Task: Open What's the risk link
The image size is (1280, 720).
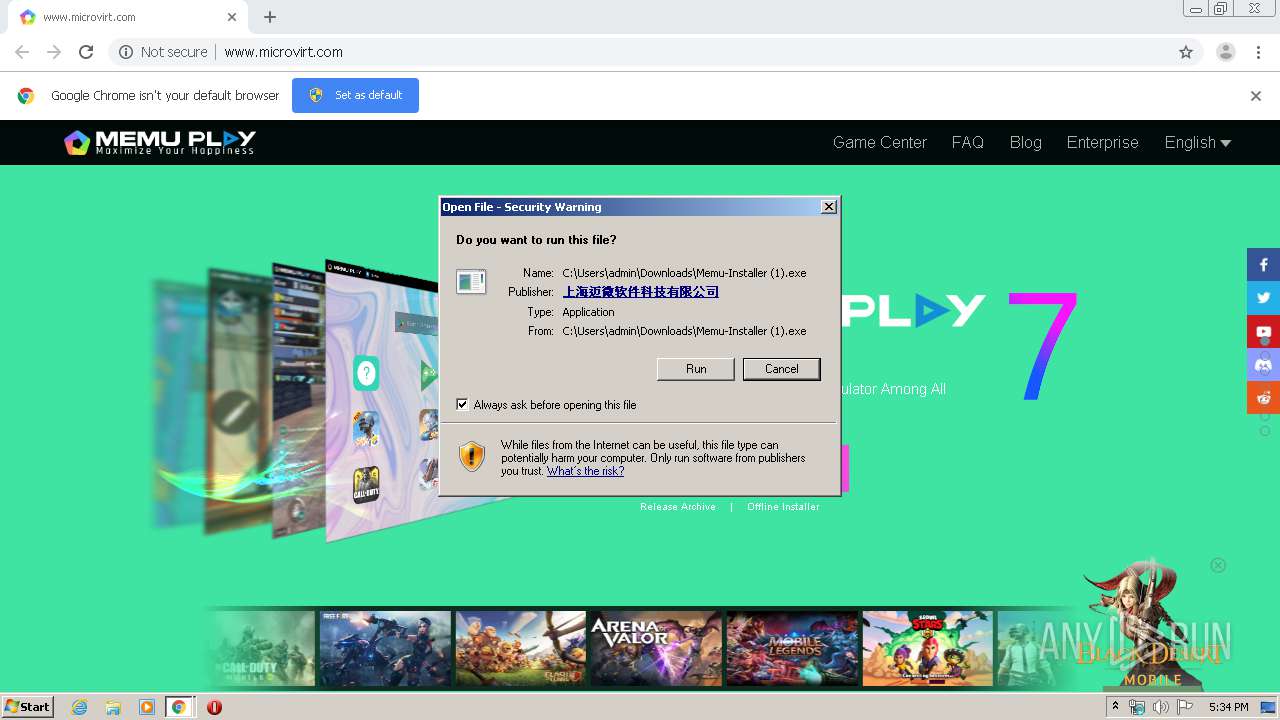Action: 585,471
